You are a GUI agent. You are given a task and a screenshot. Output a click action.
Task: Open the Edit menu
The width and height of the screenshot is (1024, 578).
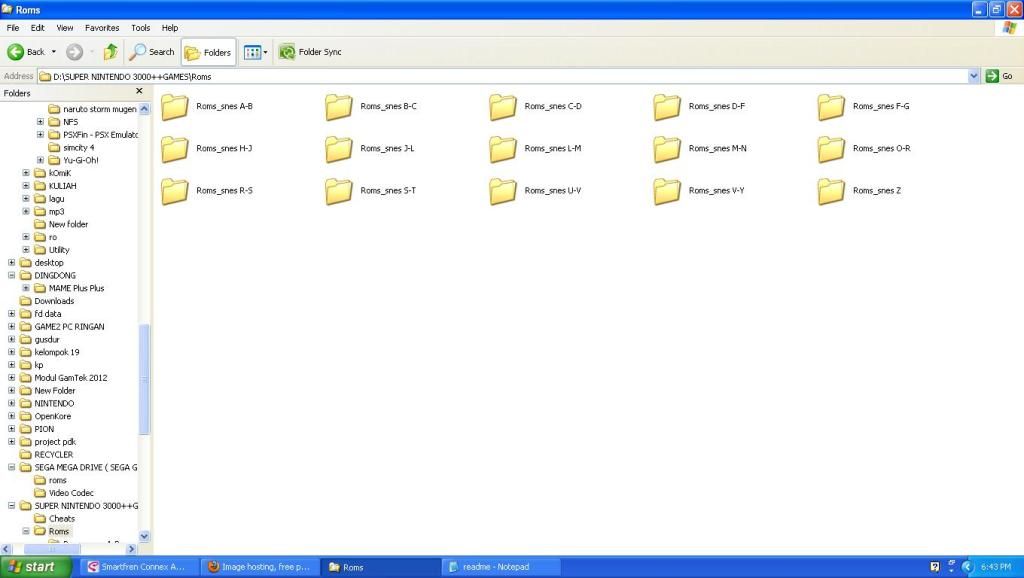point(38,28)
